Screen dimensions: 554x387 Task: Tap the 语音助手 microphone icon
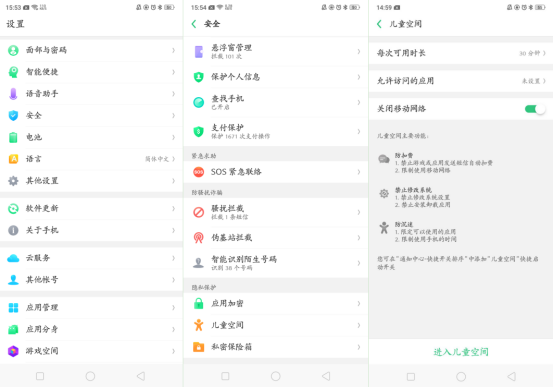click(13, 94)
